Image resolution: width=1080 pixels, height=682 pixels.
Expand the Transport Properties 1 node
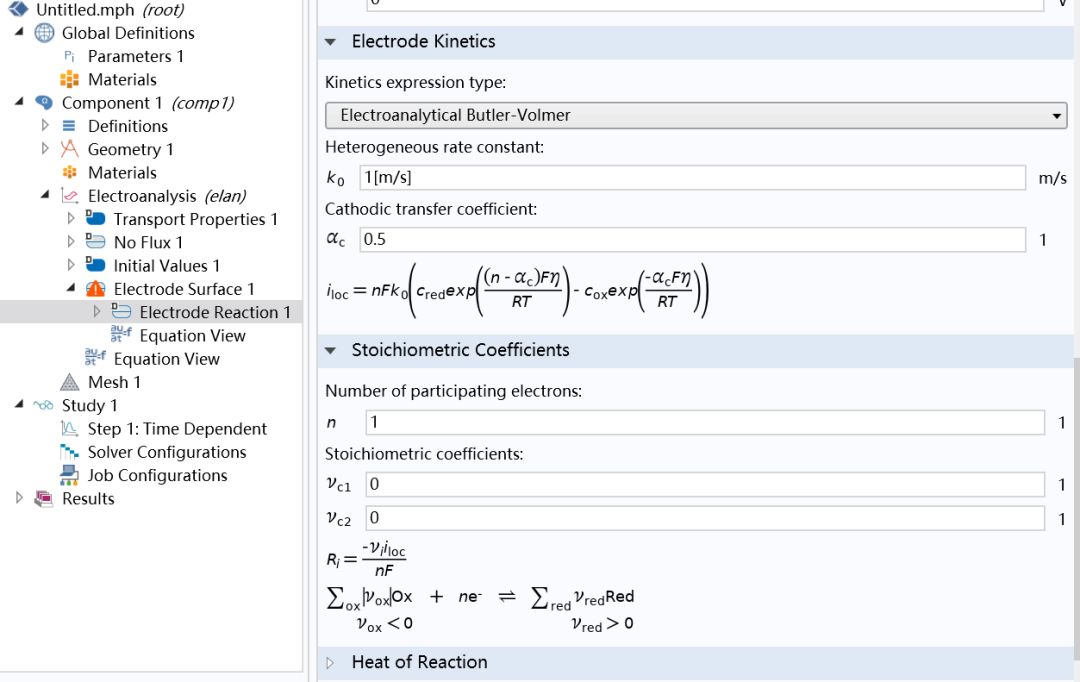tap(71, 219)
